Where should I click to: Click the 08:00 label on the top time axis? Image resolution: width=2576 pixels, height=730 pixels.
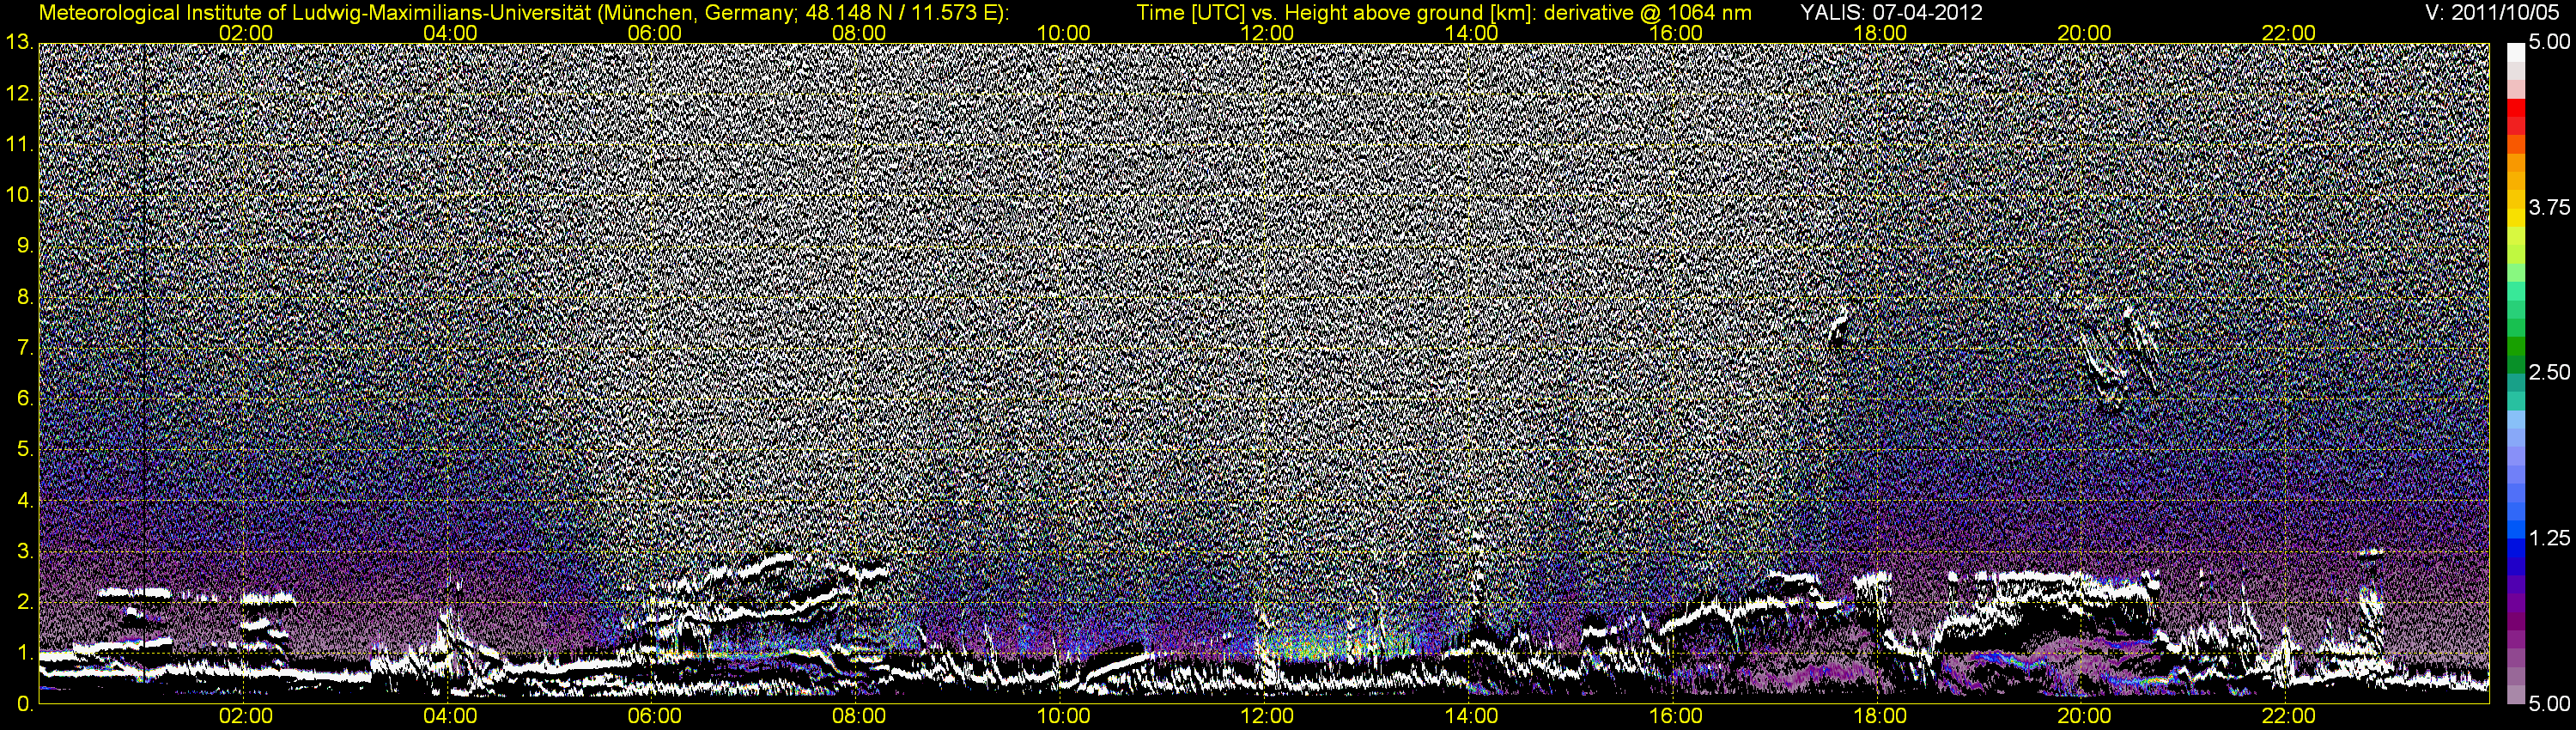pos(859,33)
